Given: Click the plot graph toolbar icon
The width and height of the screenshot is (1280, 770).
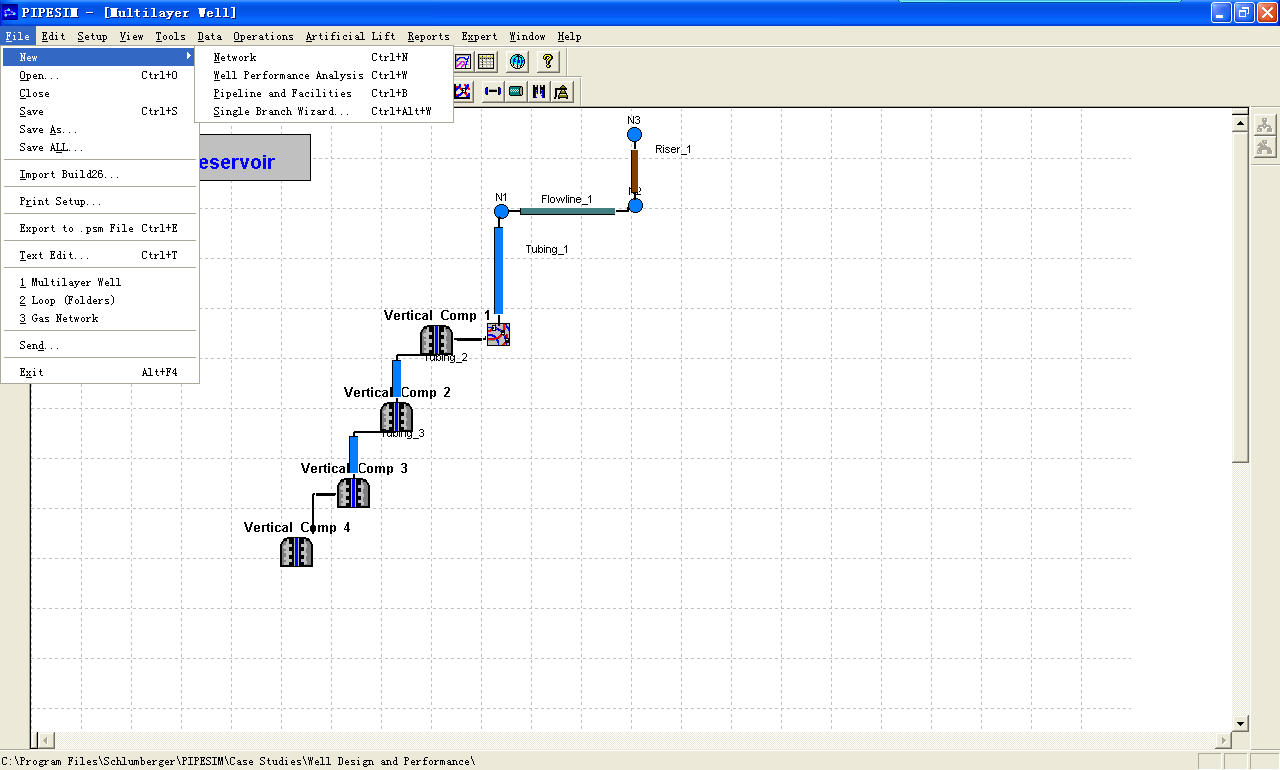Looking at the screenshot, I should 463,61.
